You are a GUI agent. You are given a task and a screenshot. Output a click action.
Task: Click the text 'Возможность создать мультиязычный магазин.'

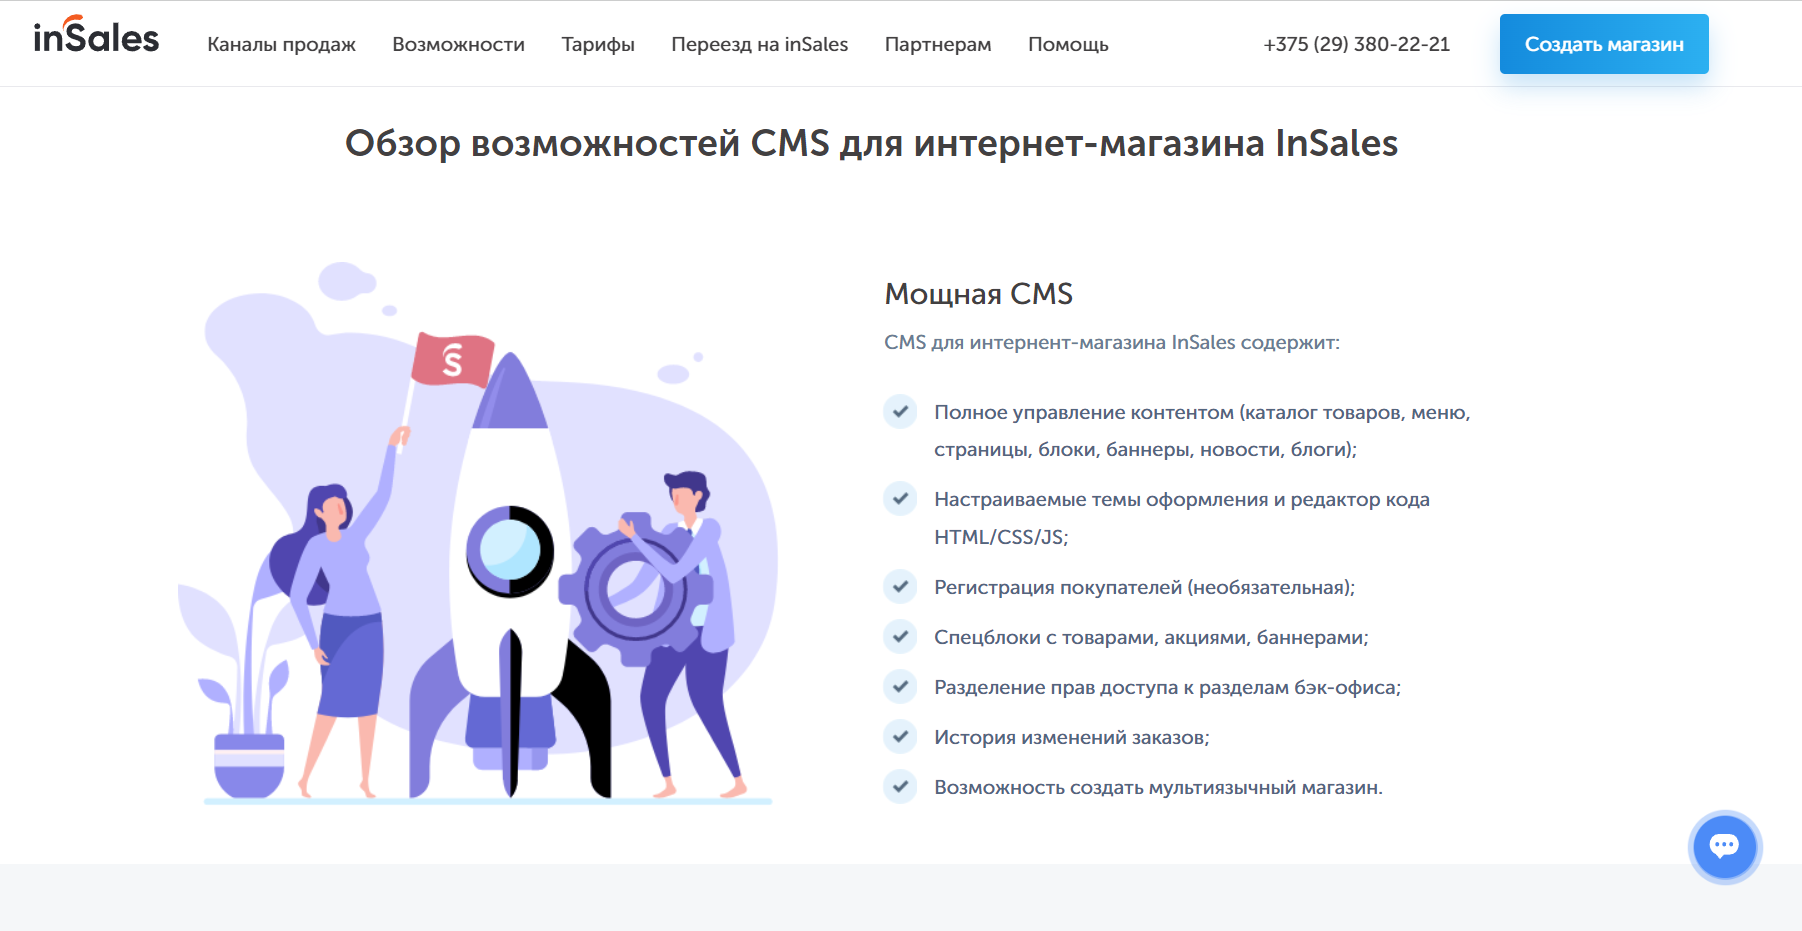[1158, 787]
